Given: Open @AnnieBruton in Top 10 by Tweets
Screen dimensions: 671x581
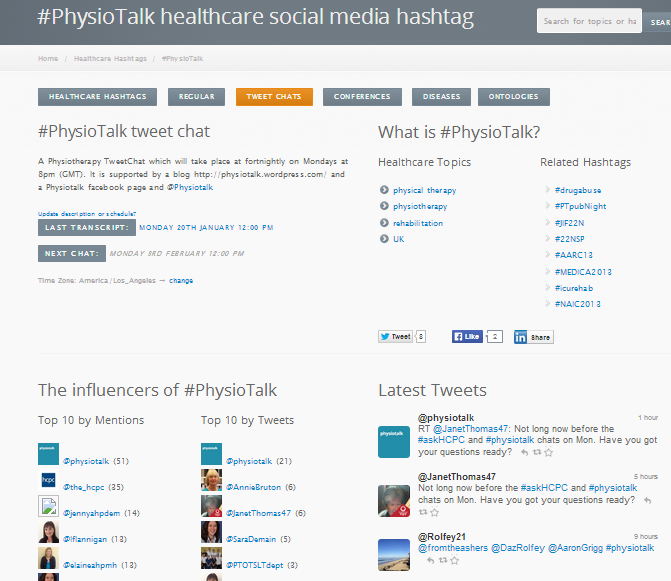Looking at the screenshot, I should [256, 487].
